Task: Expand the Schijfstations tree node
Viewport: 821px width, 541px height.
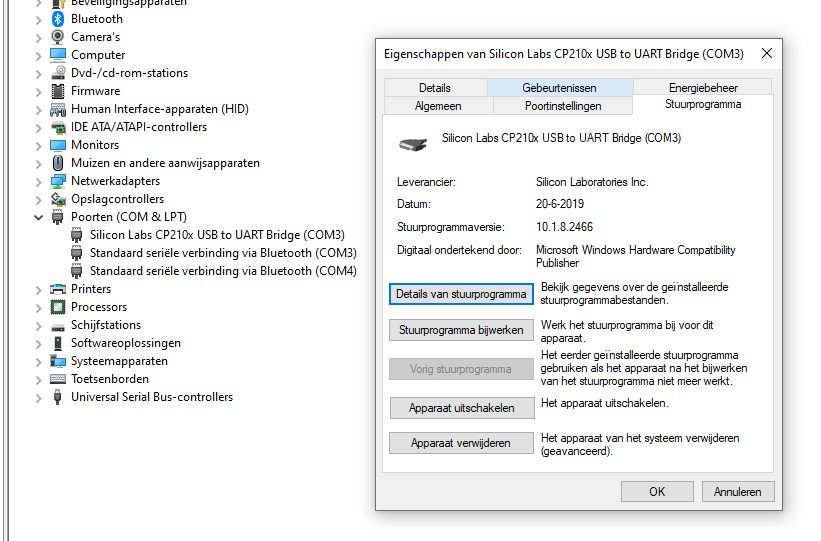Action: (39, 325)
